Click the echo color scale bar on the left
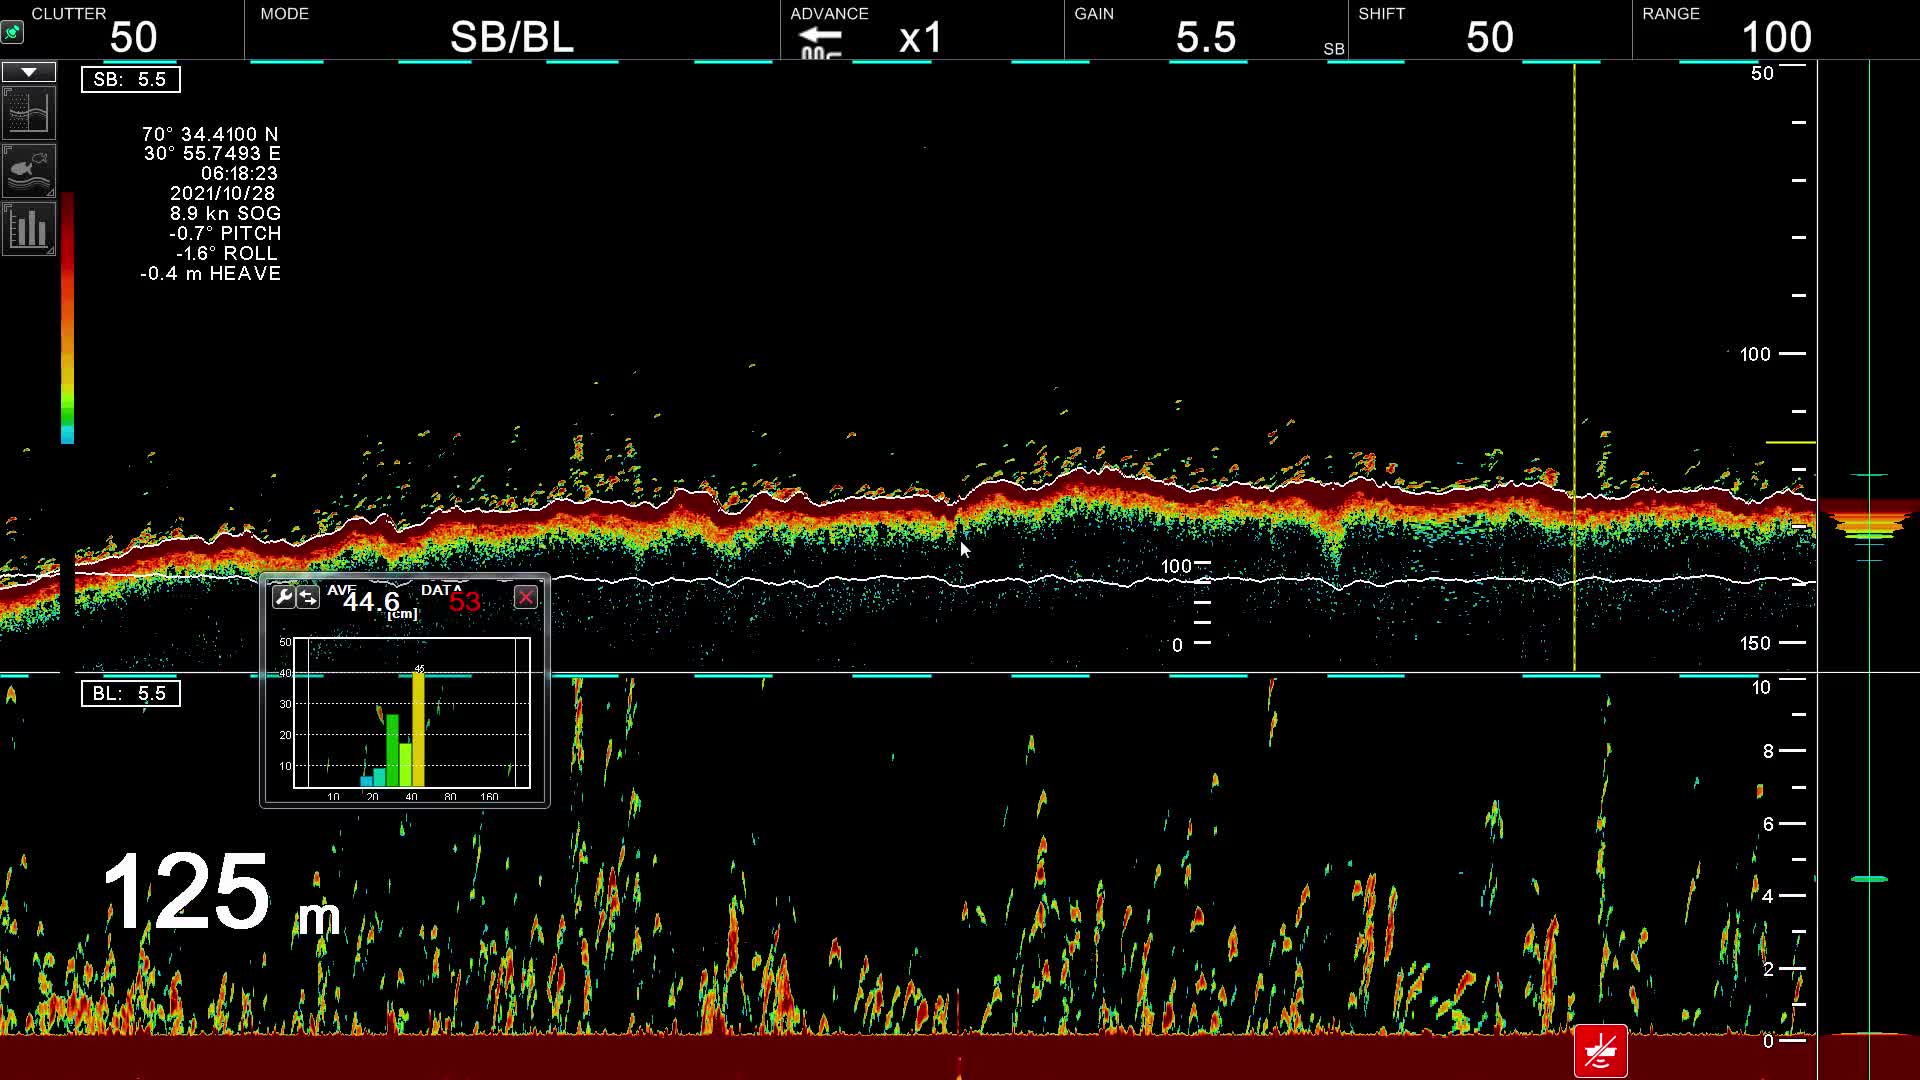This screenshot has height=1080, width=1920. click(x=67, y=317)
